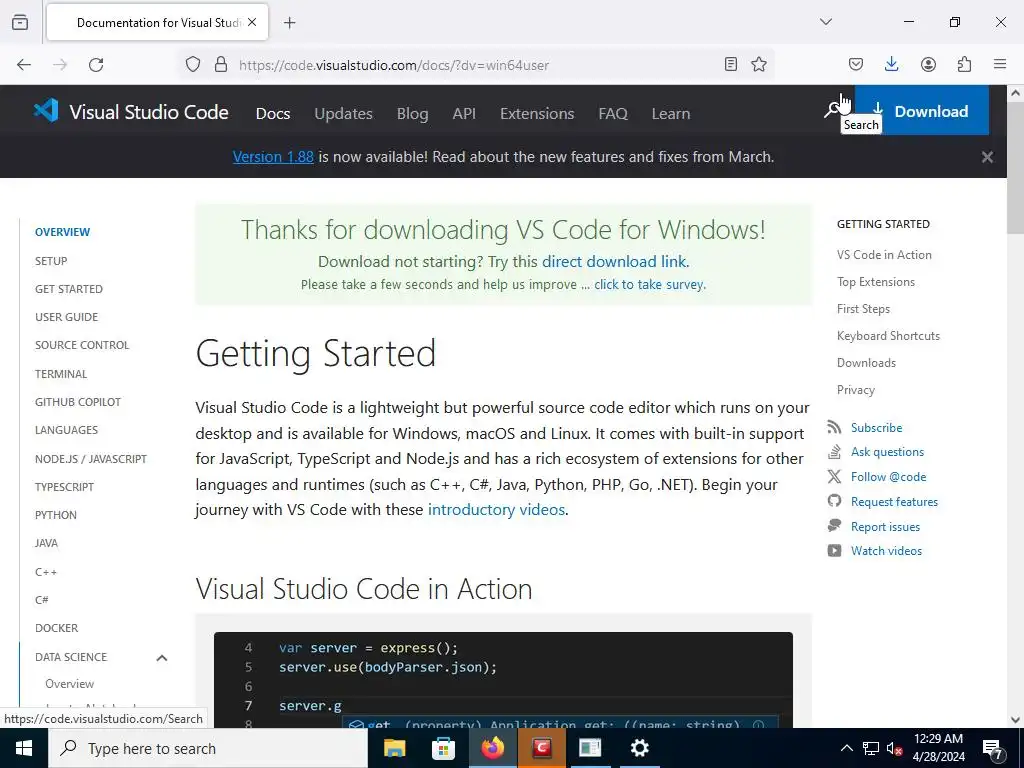The width and height of the screenshot is (1024, 768).
Task: Open the Firefox account icon
Action: [928, 64]
